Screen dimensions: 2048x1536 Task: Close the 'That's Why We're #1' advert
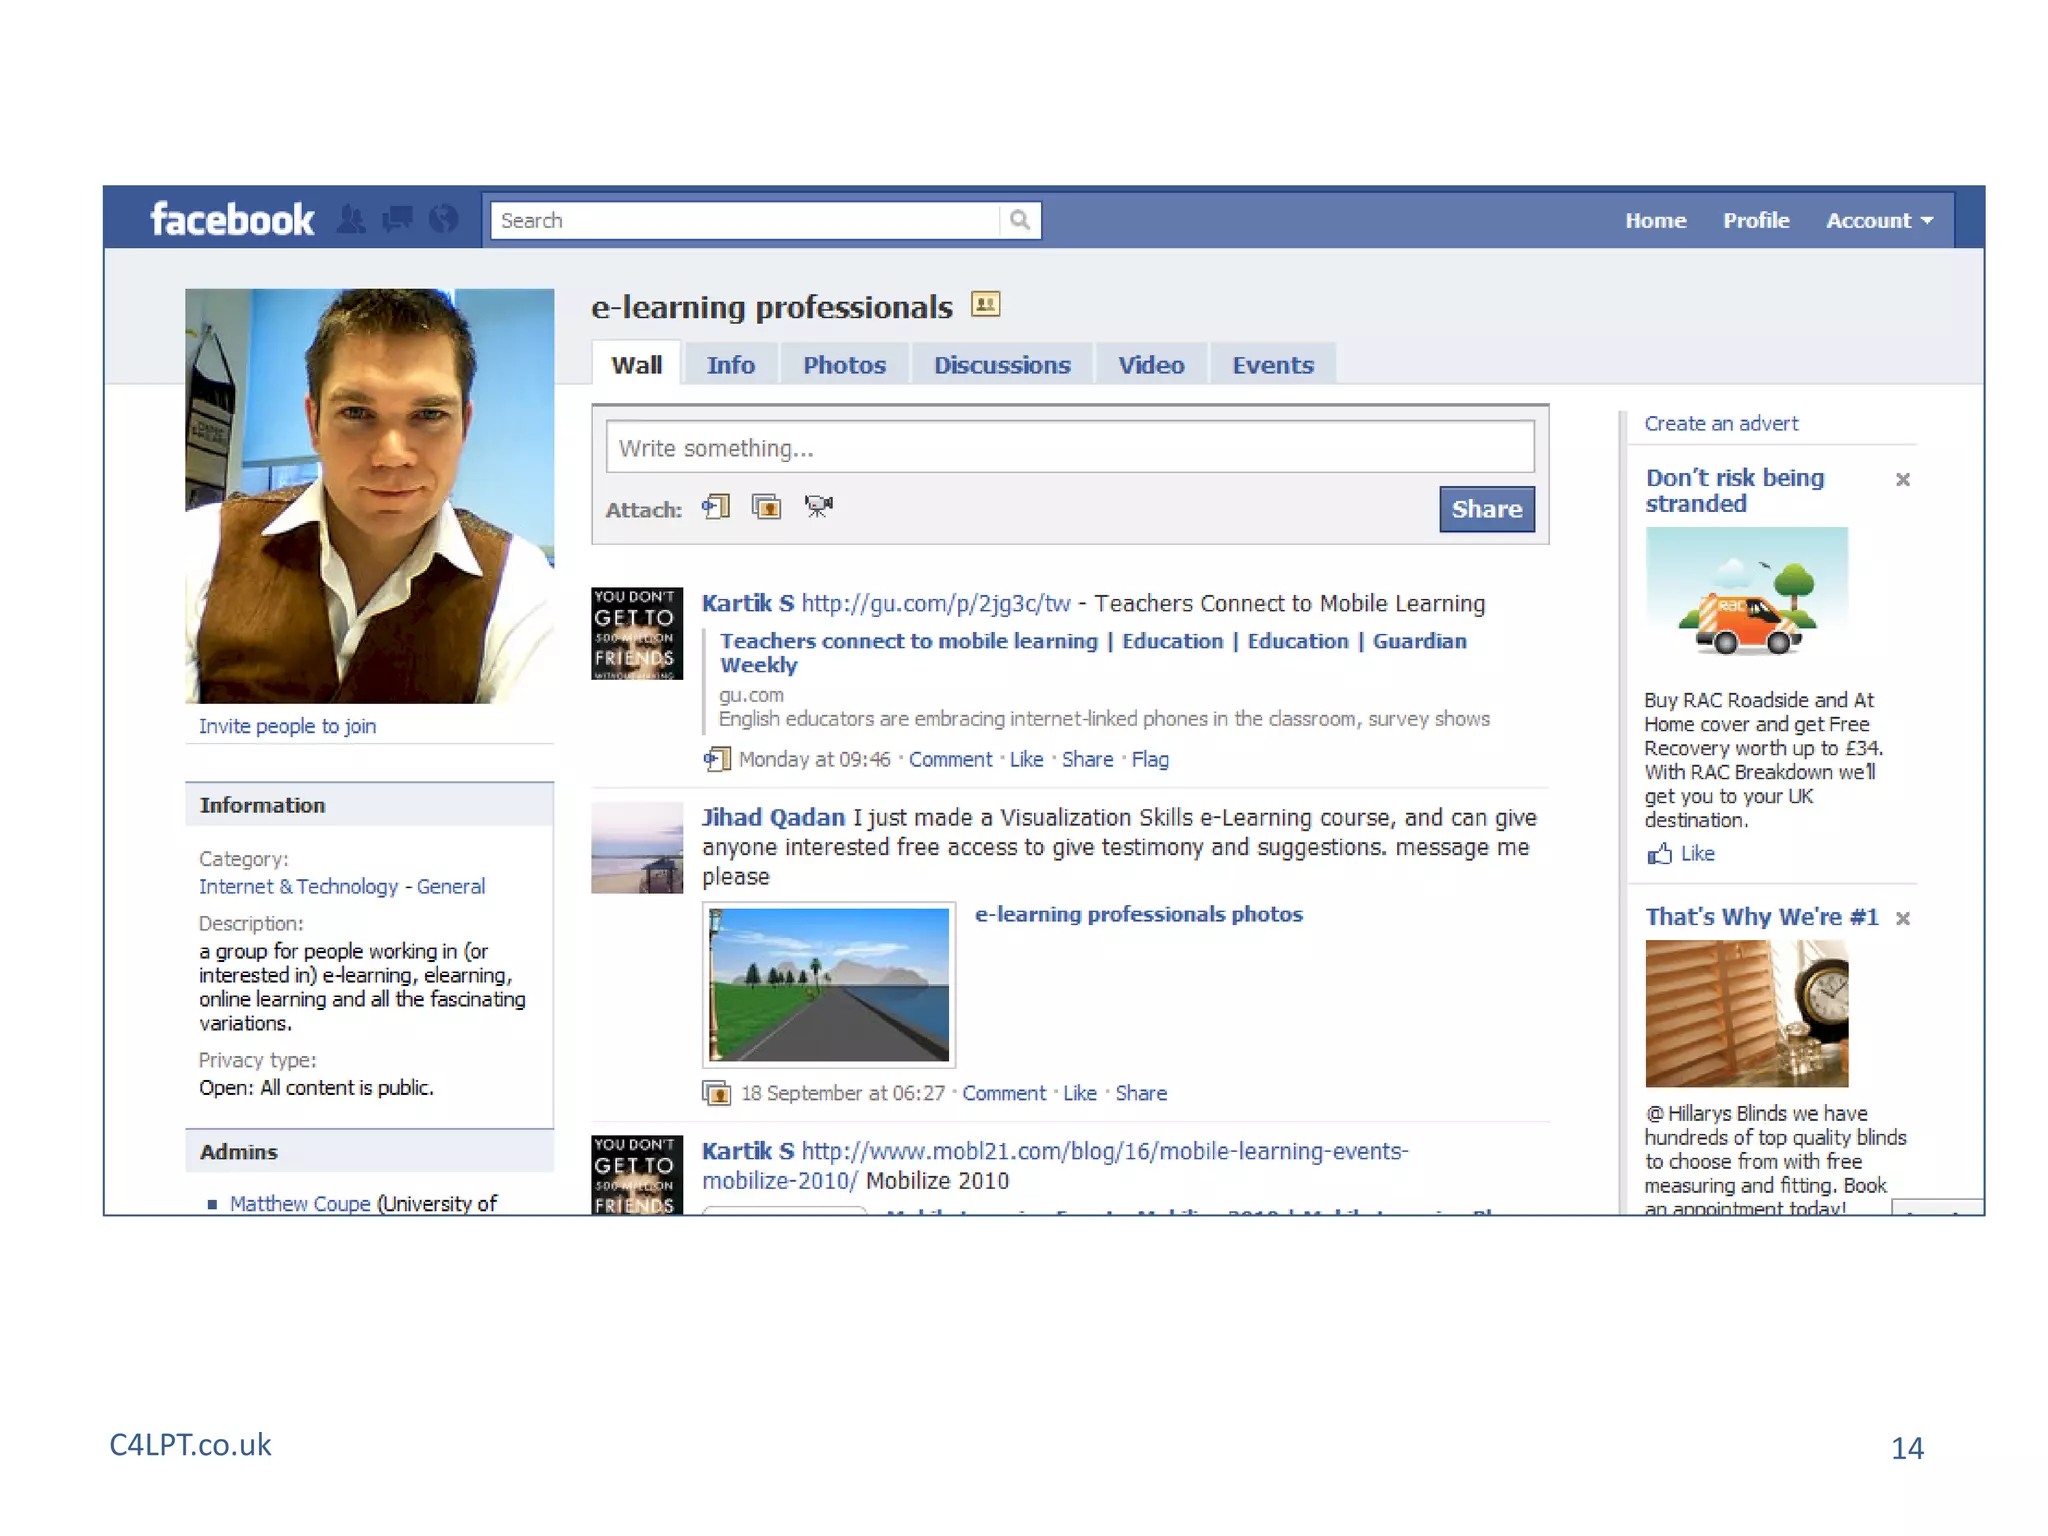[1902, 918]
